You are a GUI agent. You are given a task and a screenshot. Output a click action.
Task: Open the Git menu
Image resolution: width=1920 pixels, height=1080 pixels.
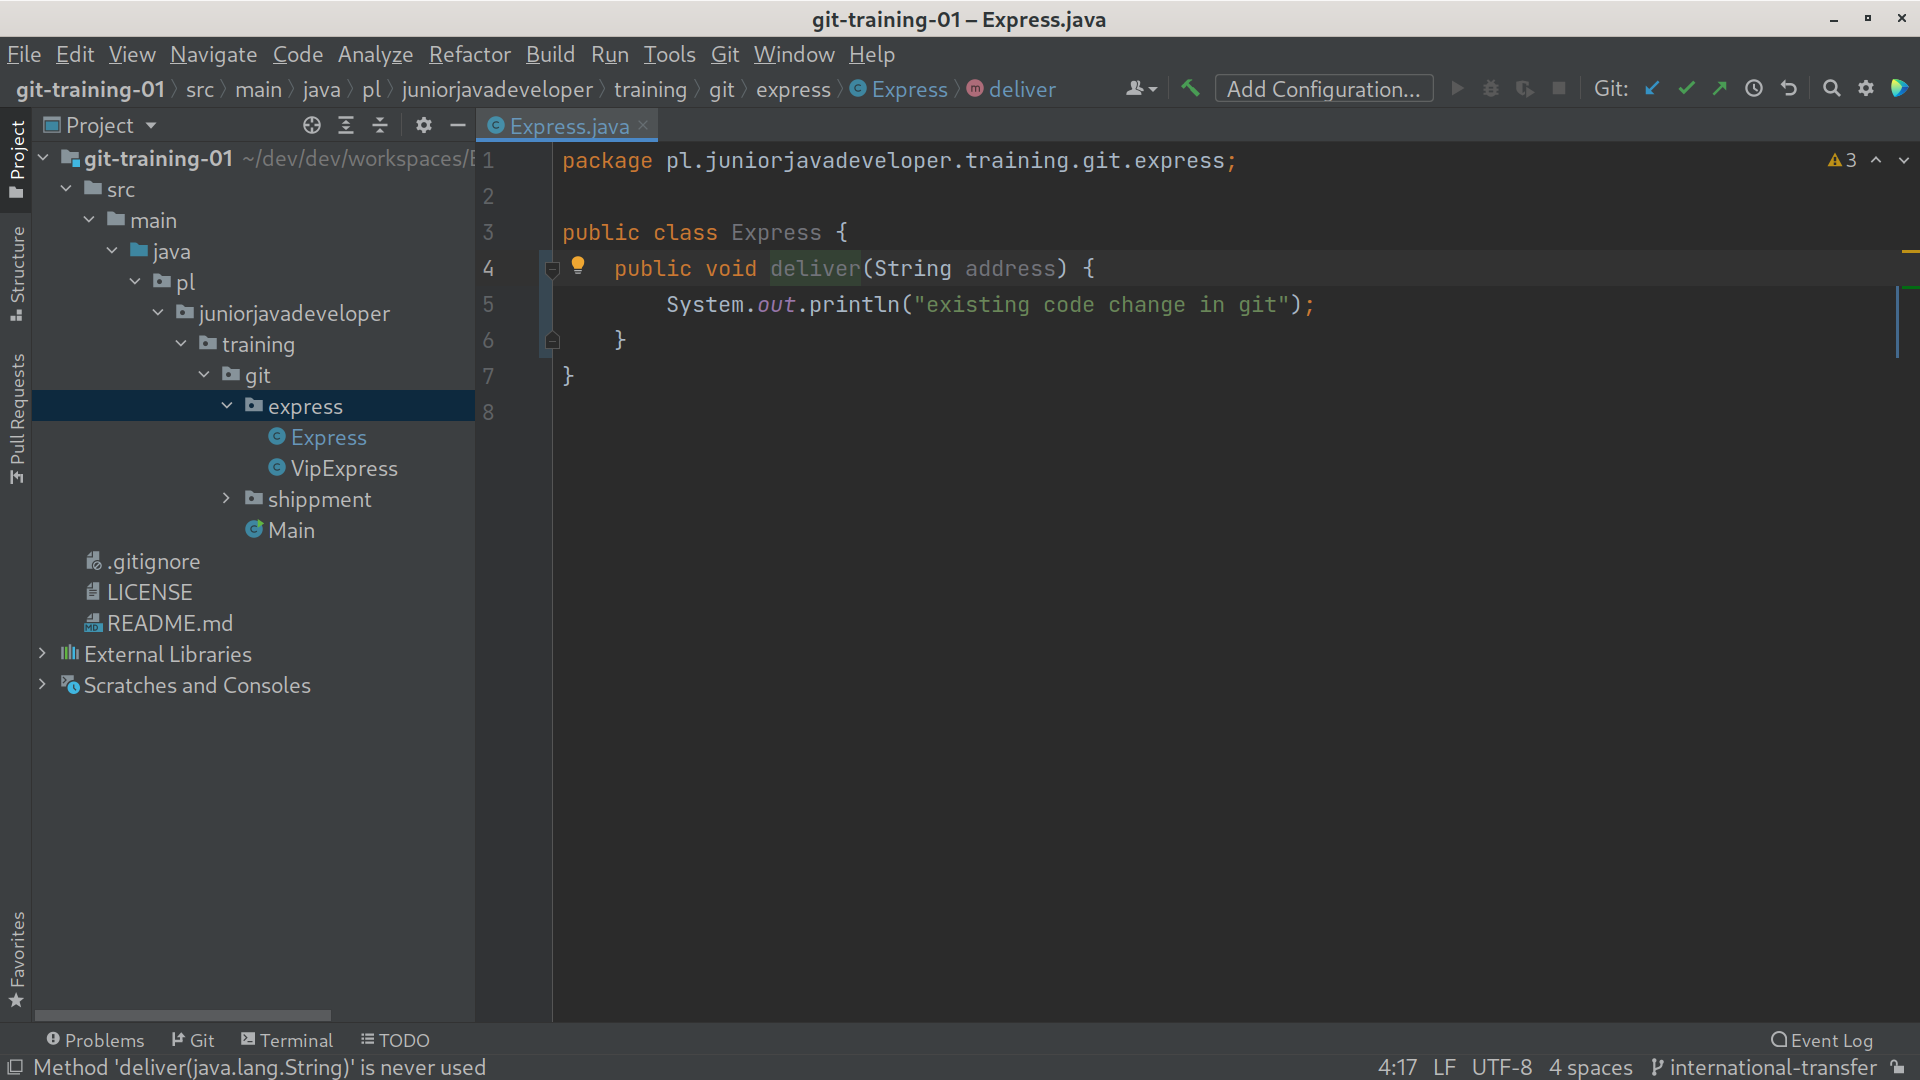[x=725, y=54]
